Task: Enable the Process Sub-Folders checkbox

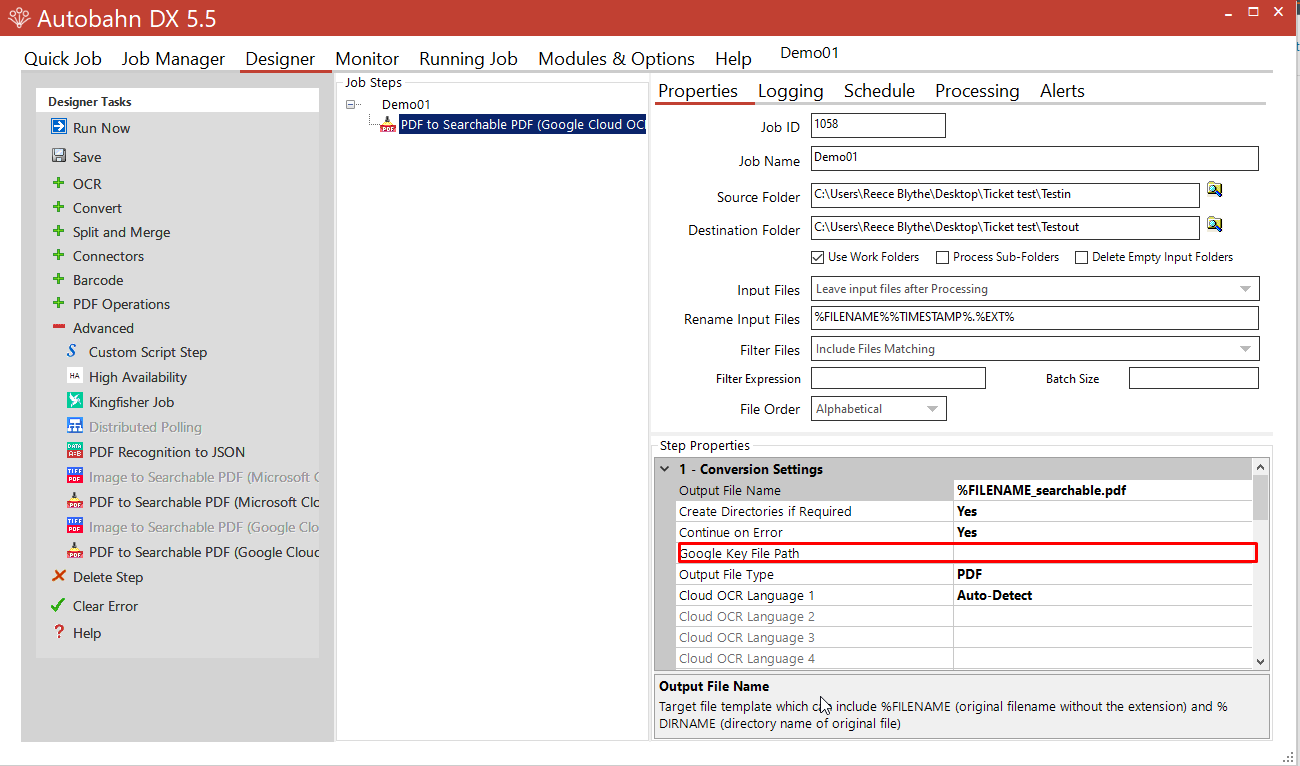Action: pos(943,257)
